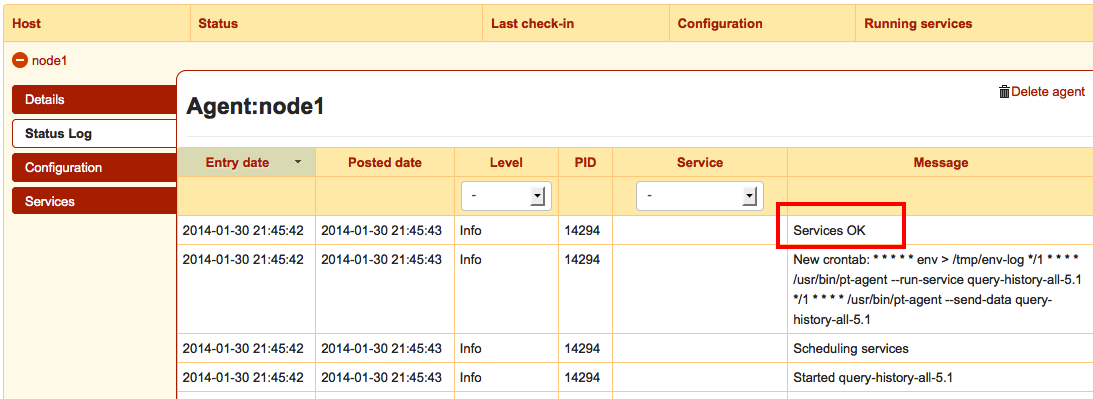Click the node1 host name
This screenshot has height=399, width=1093.
coord(49,61)
